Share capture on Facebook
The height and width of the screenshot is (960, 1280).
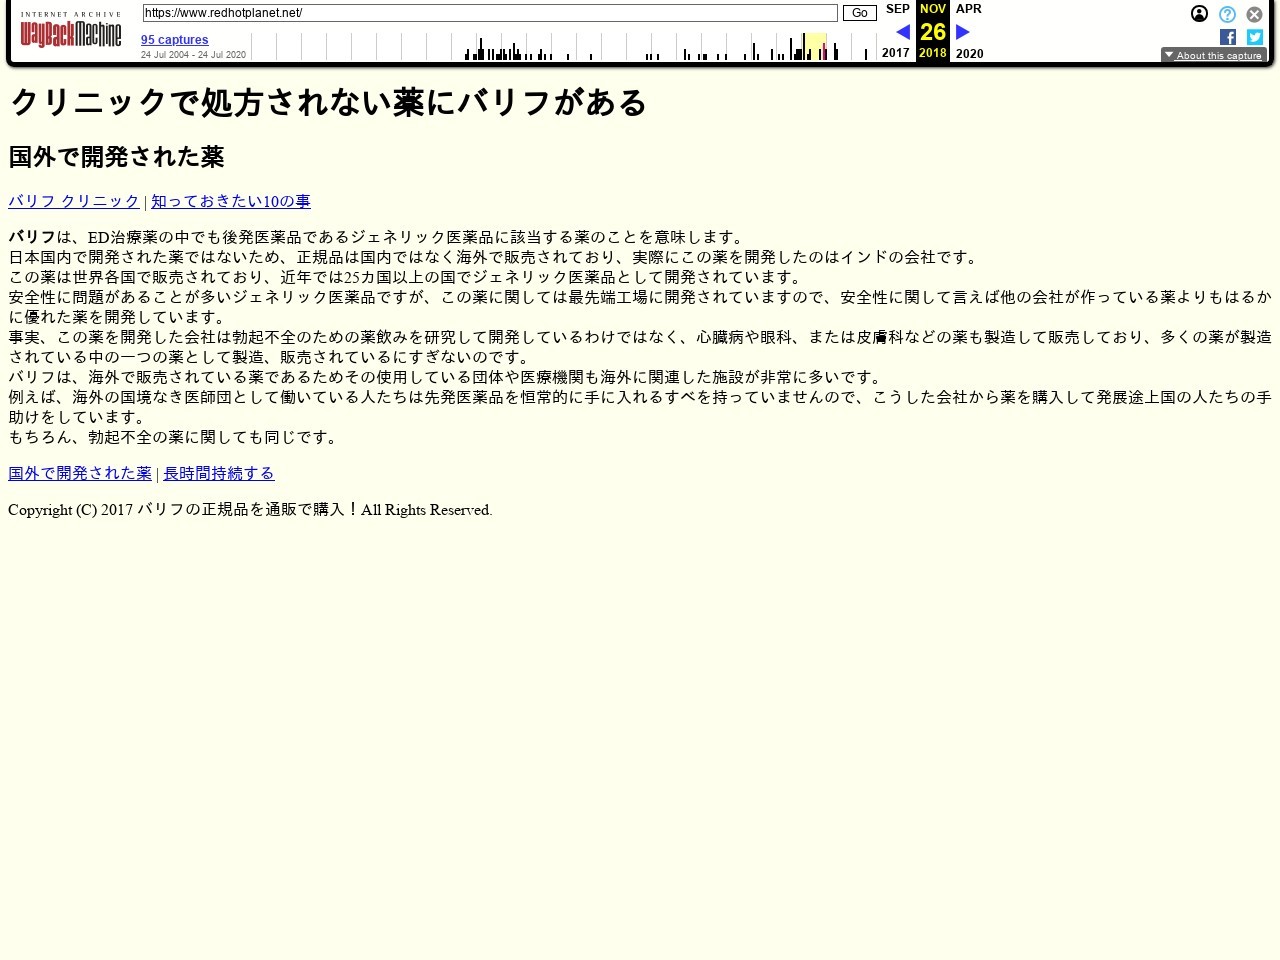point(1228,37)
